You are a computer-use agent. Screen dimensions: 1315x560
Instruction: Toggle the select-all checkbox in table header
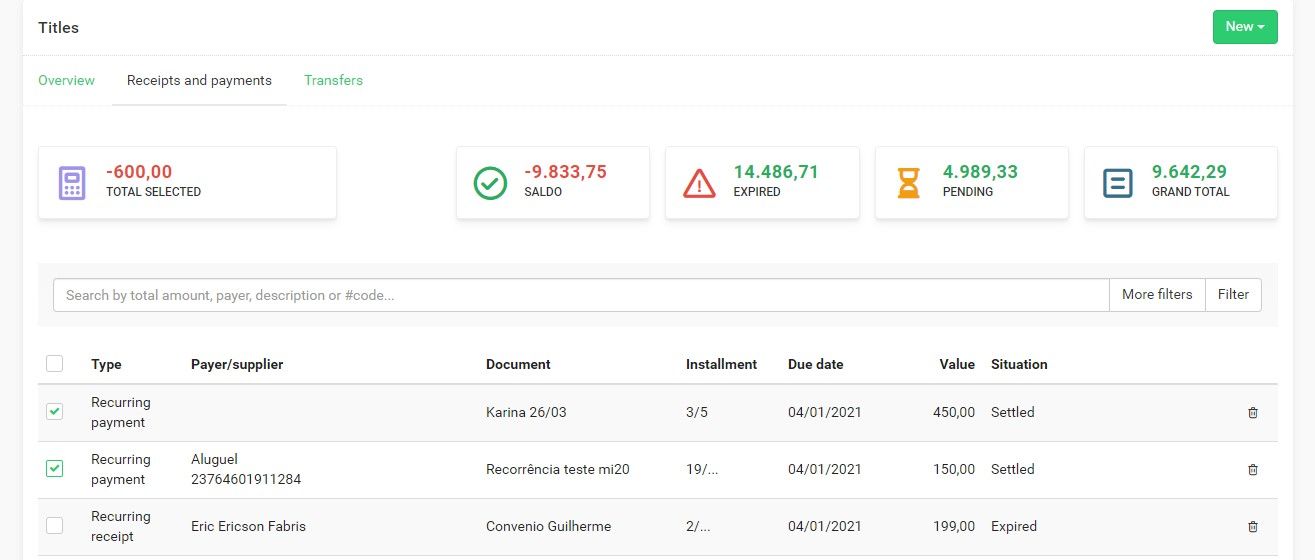pos(54,364)
